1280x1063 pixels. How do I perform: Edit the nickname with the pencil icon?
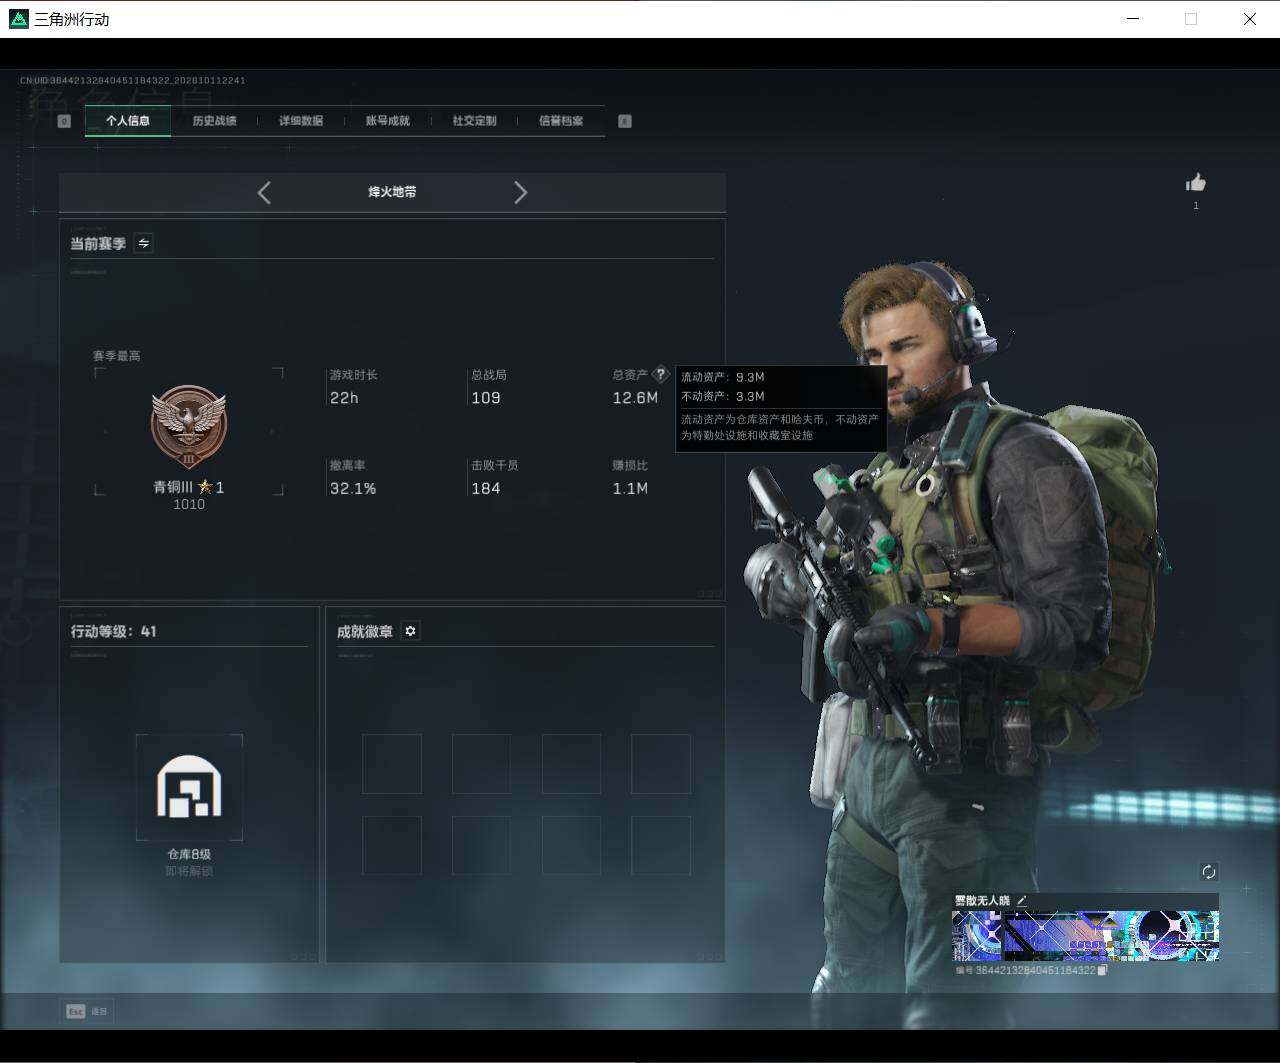[1022, 900]
